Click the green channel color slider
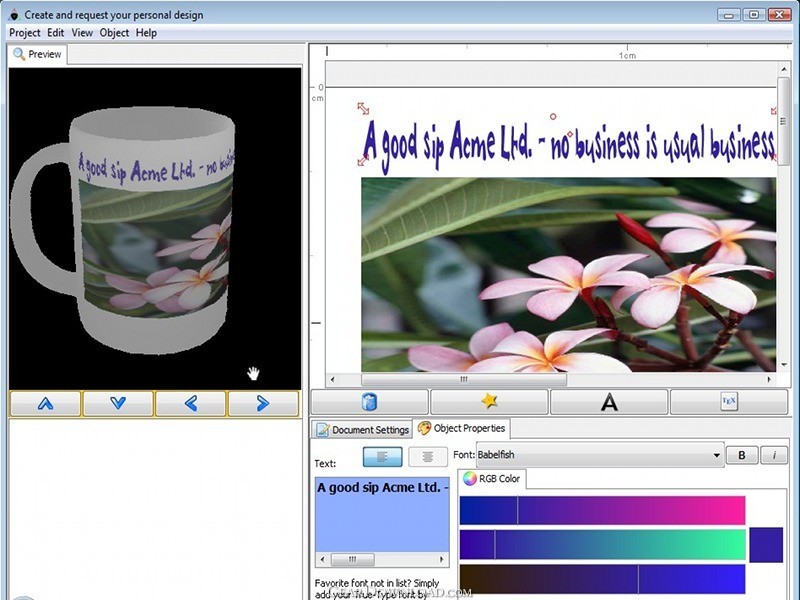This screenshot has height=600, width=800. pos(602,544)
